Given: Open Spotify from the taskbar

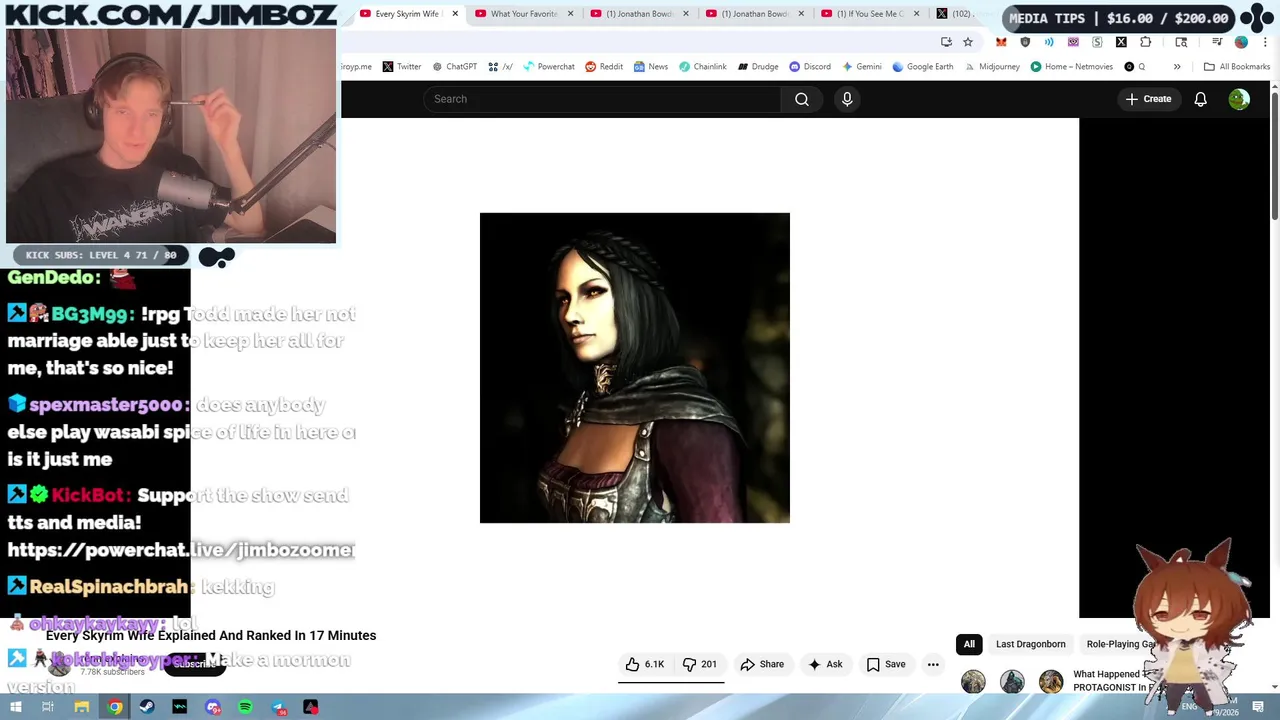Looking at the screenshot, I should coord(246,707).
